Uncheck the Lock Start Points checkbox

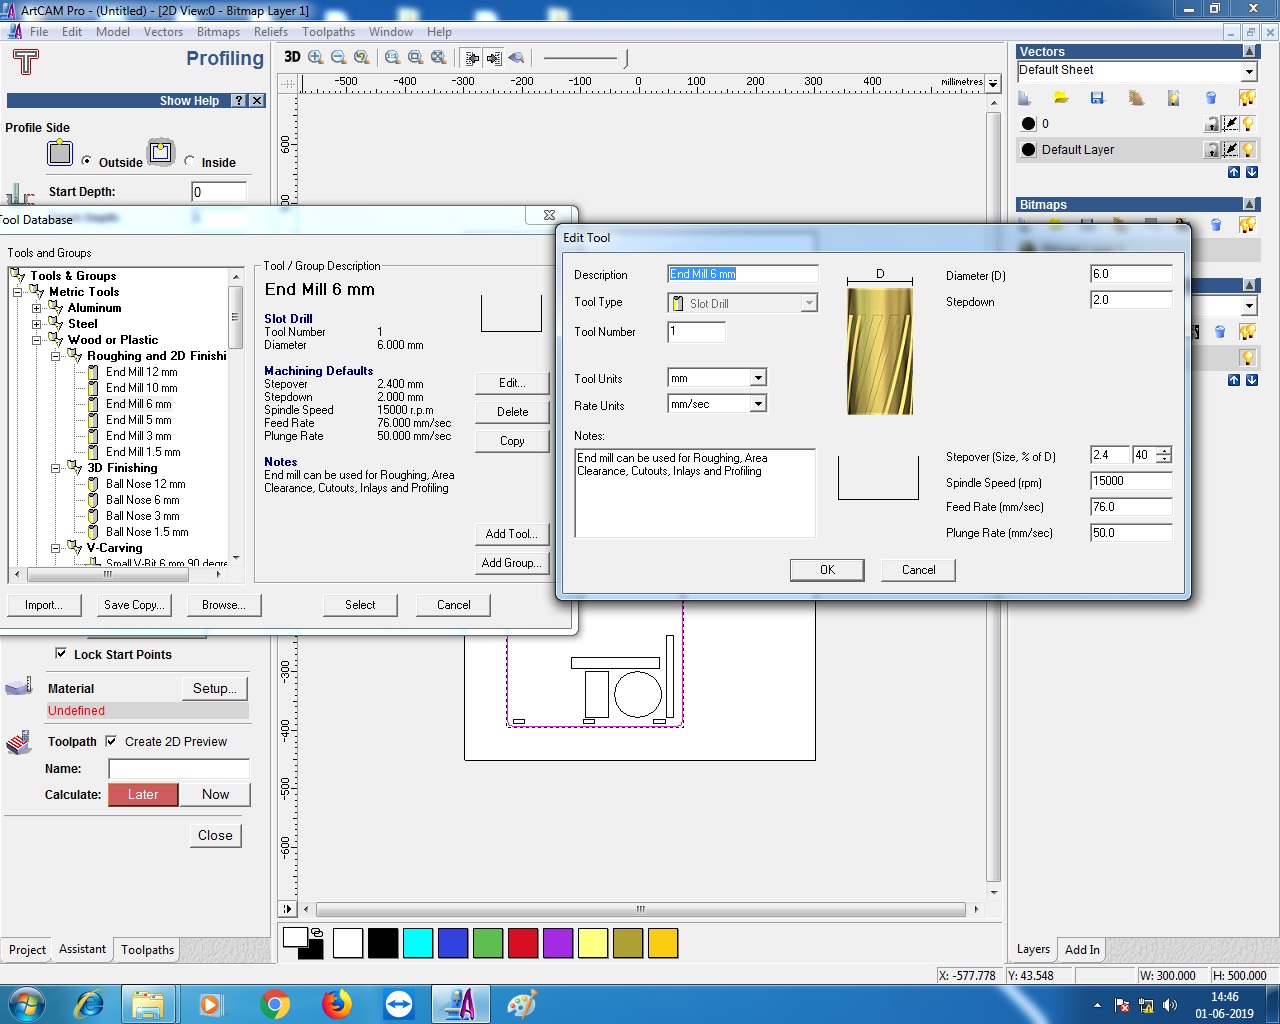(61, 654)
